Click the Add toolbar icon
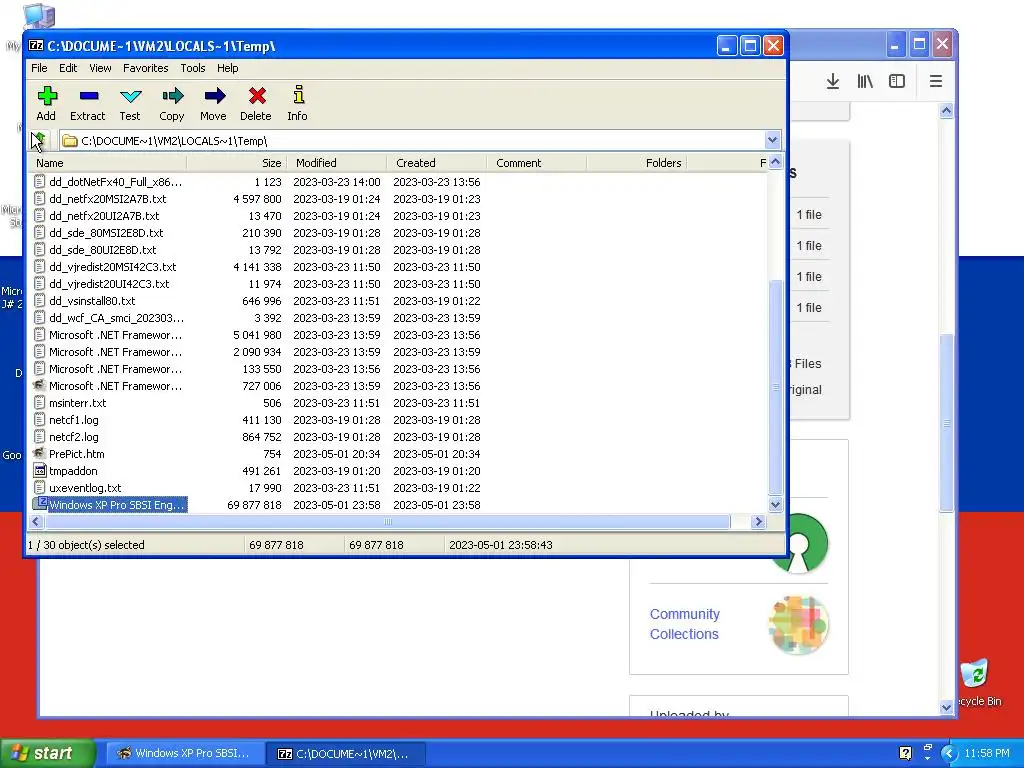 (46, 97)
